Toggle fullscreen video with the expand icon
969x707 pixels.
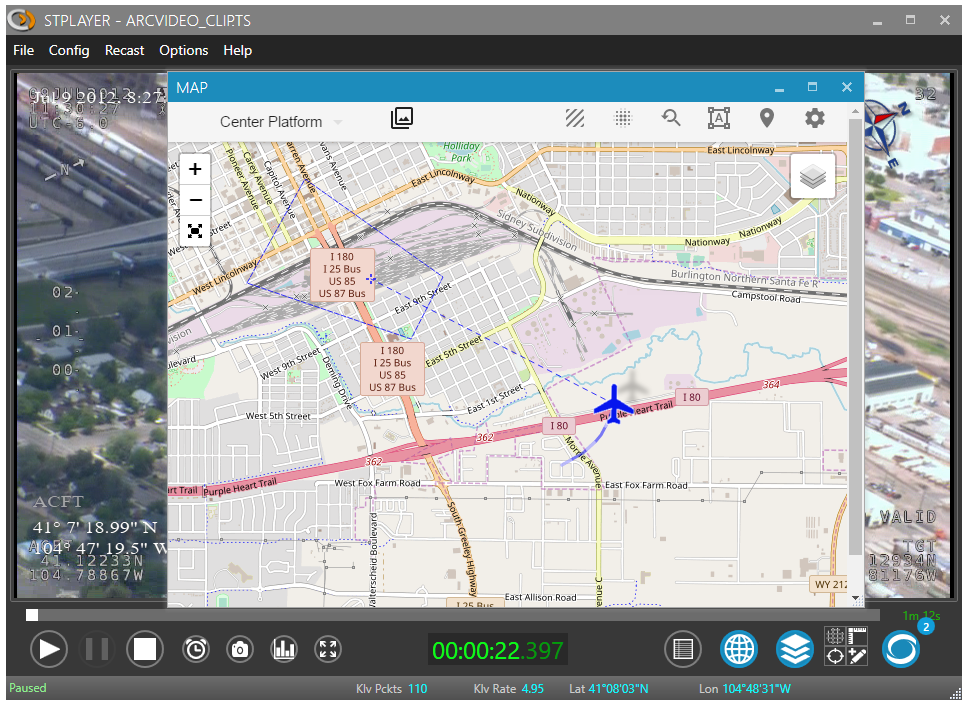(328, 650)
